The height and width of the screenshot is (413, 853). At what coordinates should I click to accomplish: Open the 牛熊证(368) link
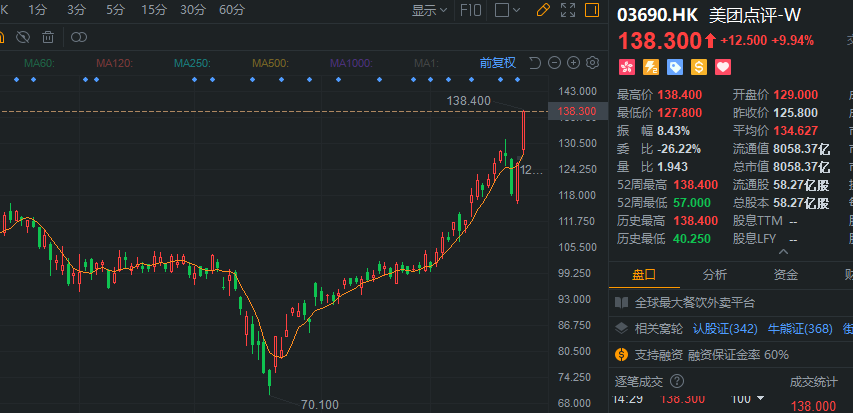[800, 329]
